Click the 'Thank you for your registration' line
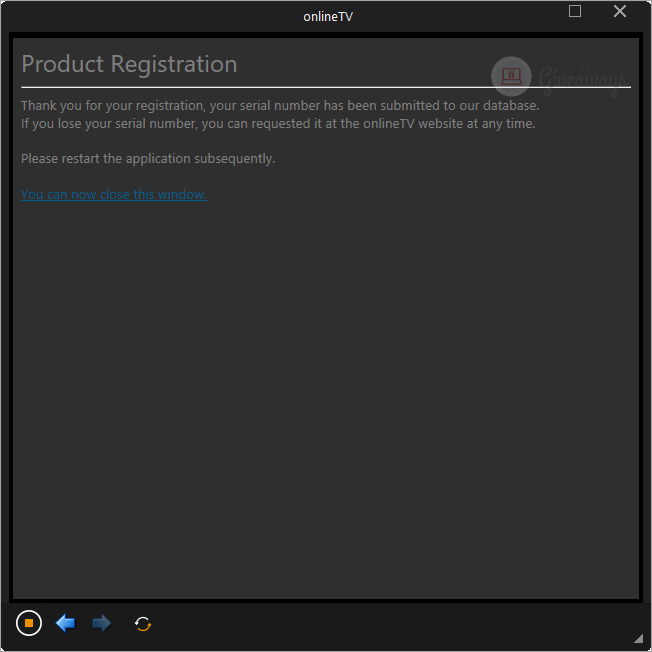 click(x=280, y=106)
